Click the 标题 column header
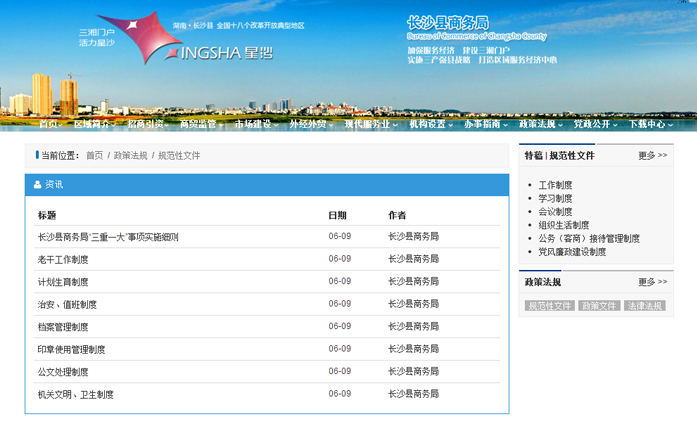This screenshot has height=436, width=697. 47,216
